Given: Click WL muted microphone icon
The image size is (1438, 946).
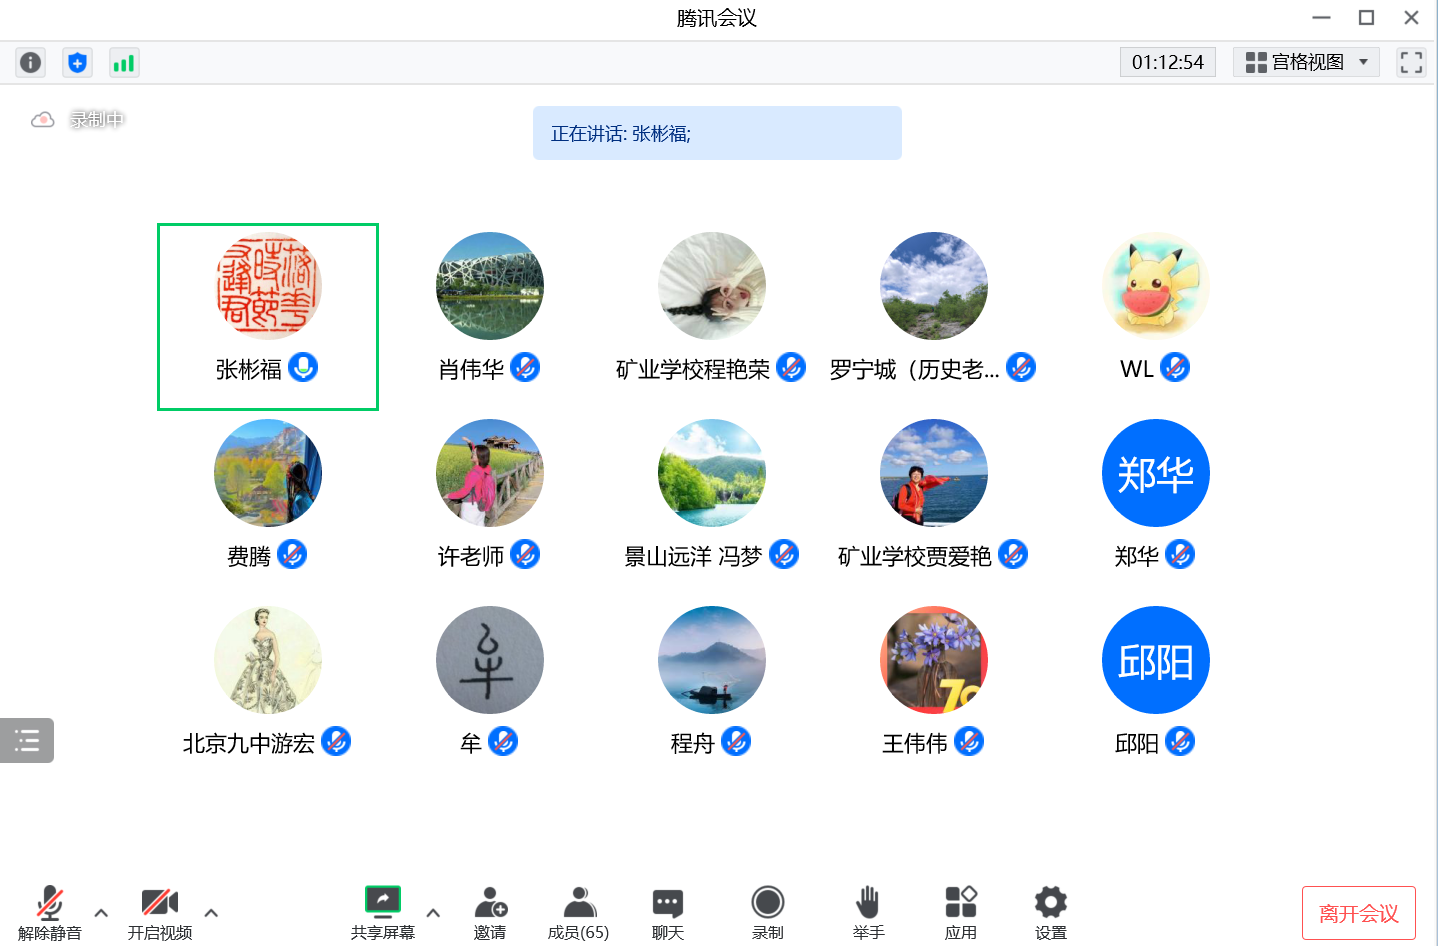Looking at the screenshot, I should click(x=1175, y=368).
